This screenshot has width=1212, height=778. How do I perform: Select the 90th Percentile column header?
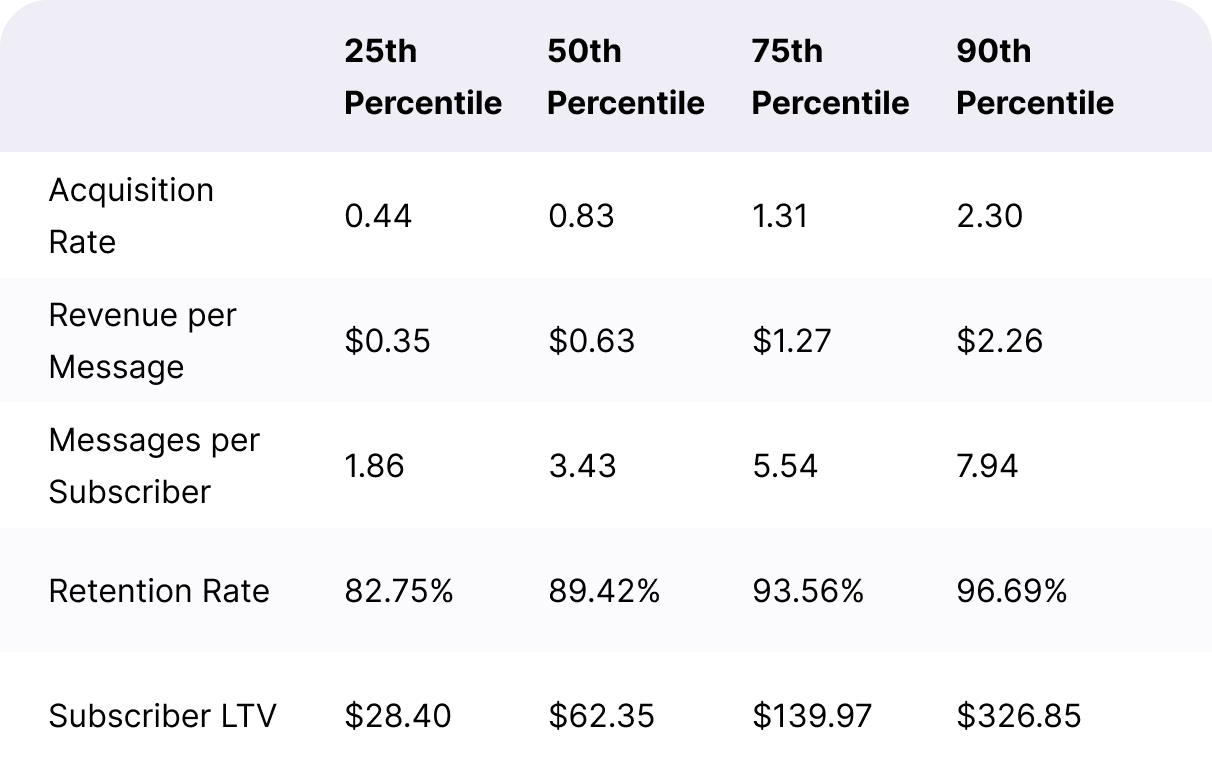(x=1035, y=77)
